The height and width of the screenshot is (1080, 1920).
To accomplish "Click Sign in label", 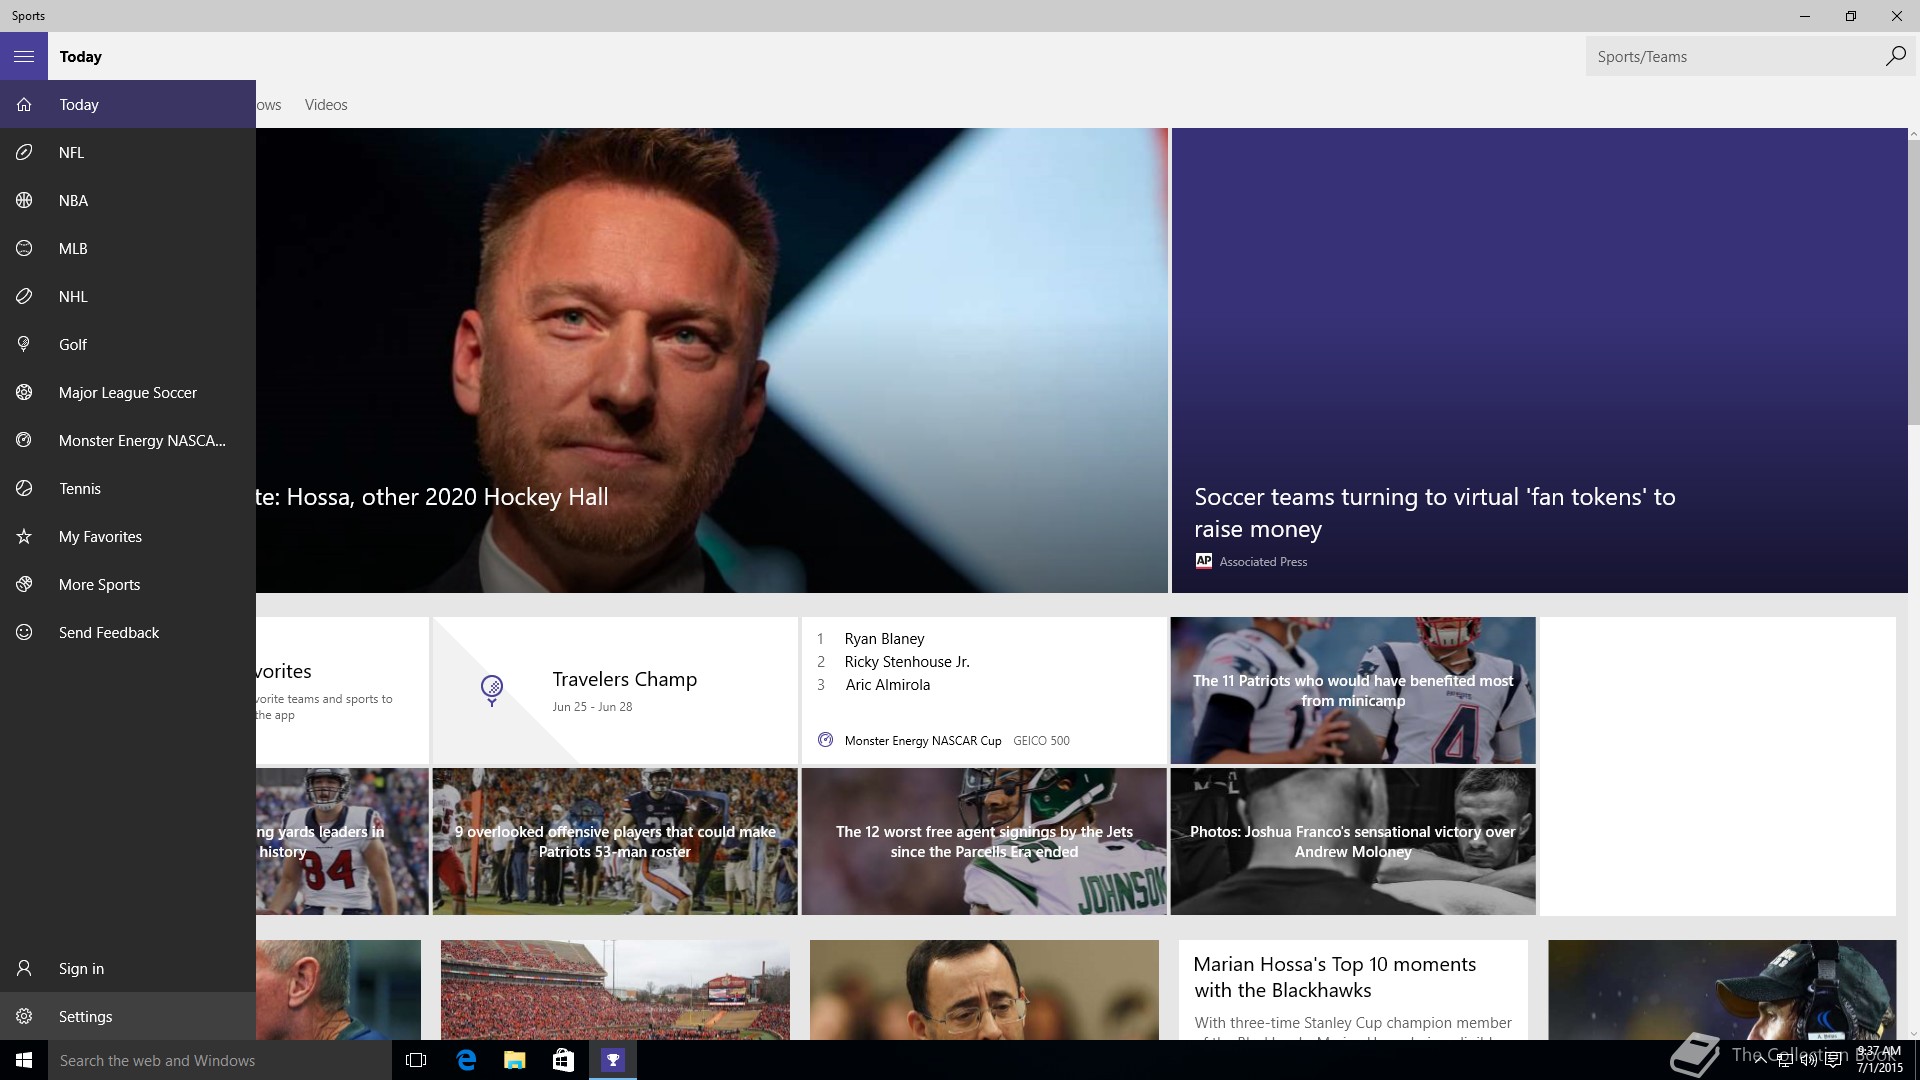I will tap(81, 969).
